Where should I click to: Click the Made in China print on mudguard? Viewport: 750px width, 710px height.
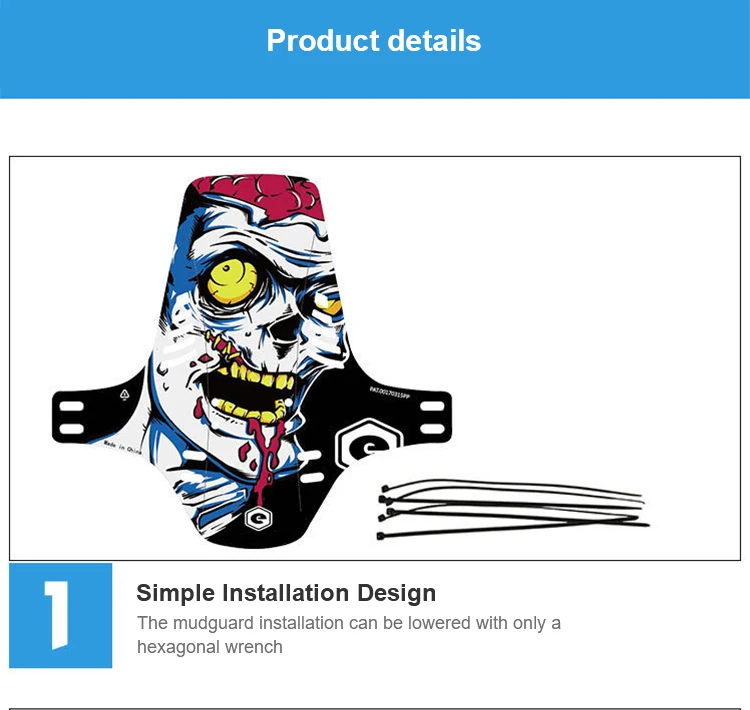(x=122, y=448)
